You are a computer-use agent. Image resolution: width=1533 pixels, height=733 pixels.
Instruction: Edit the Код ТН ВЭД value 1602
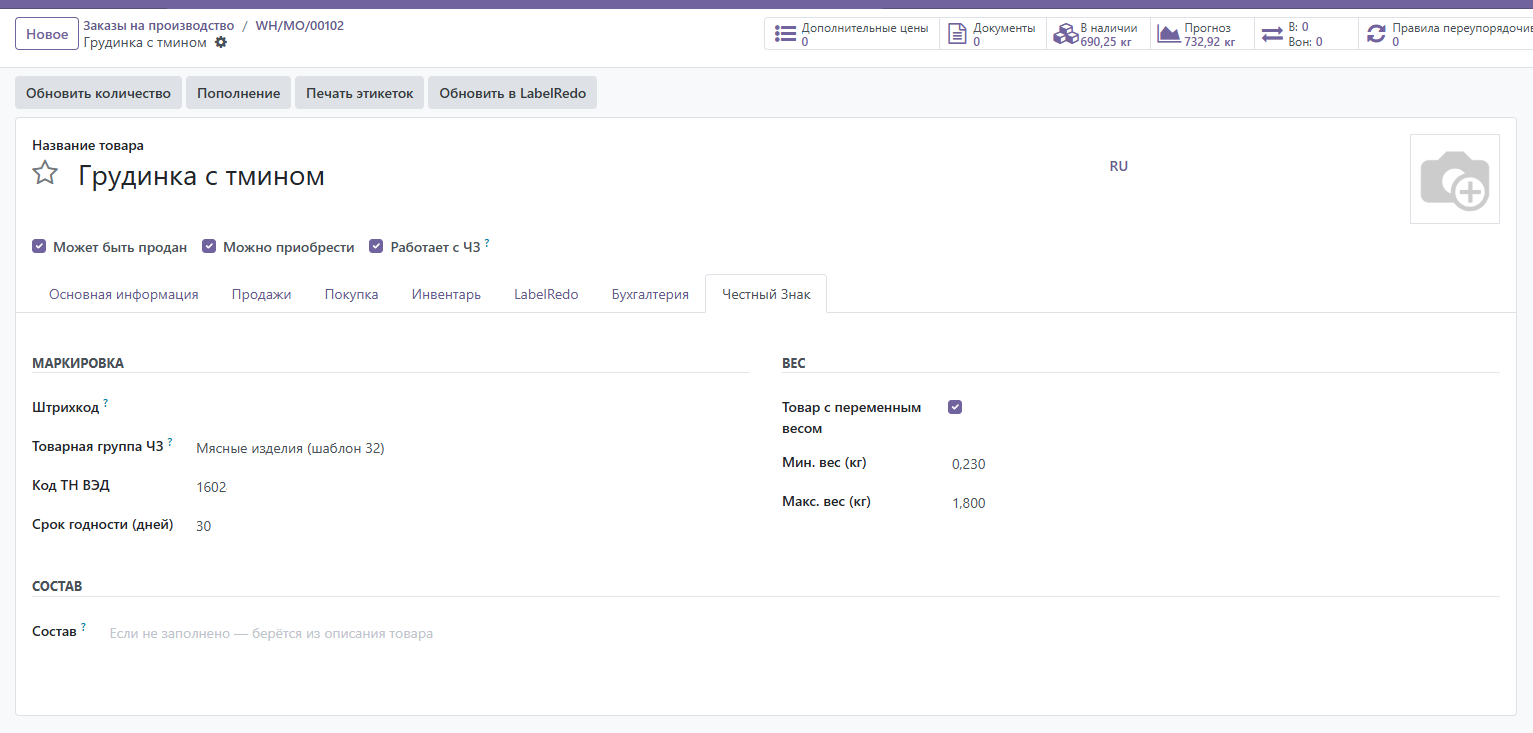472,487
